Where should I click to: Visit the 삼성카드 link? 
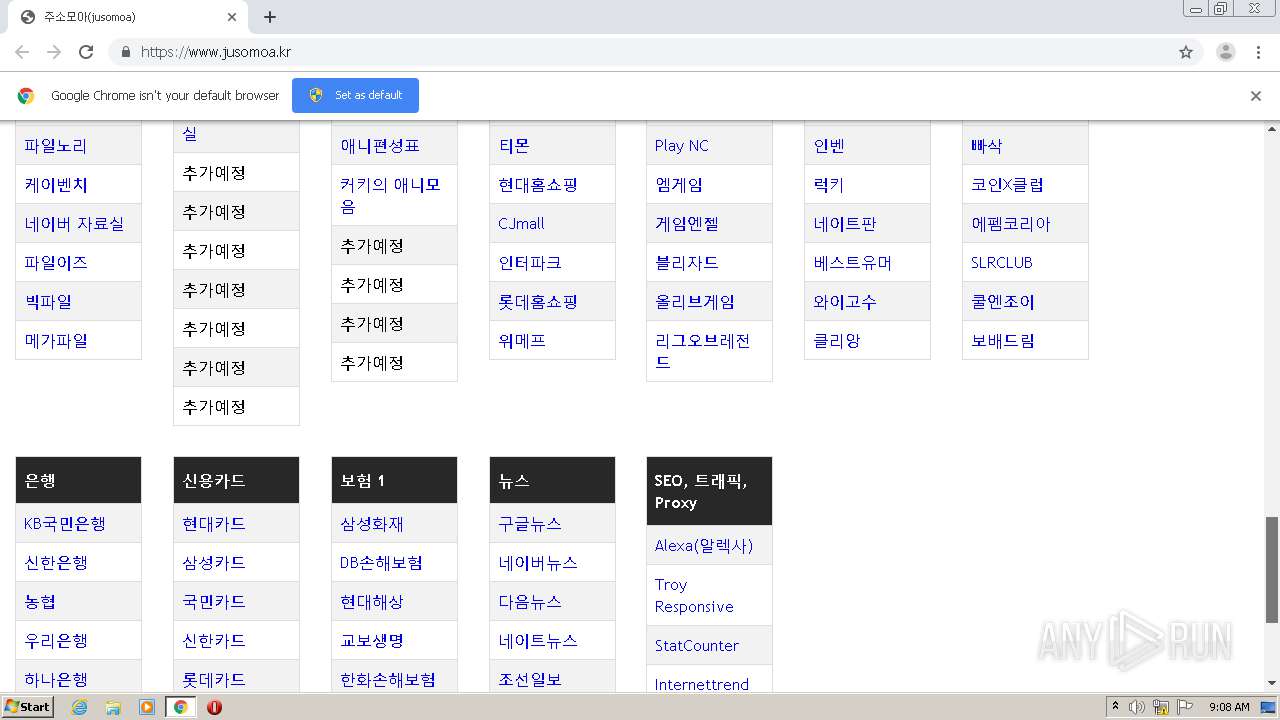coord(214,563)
